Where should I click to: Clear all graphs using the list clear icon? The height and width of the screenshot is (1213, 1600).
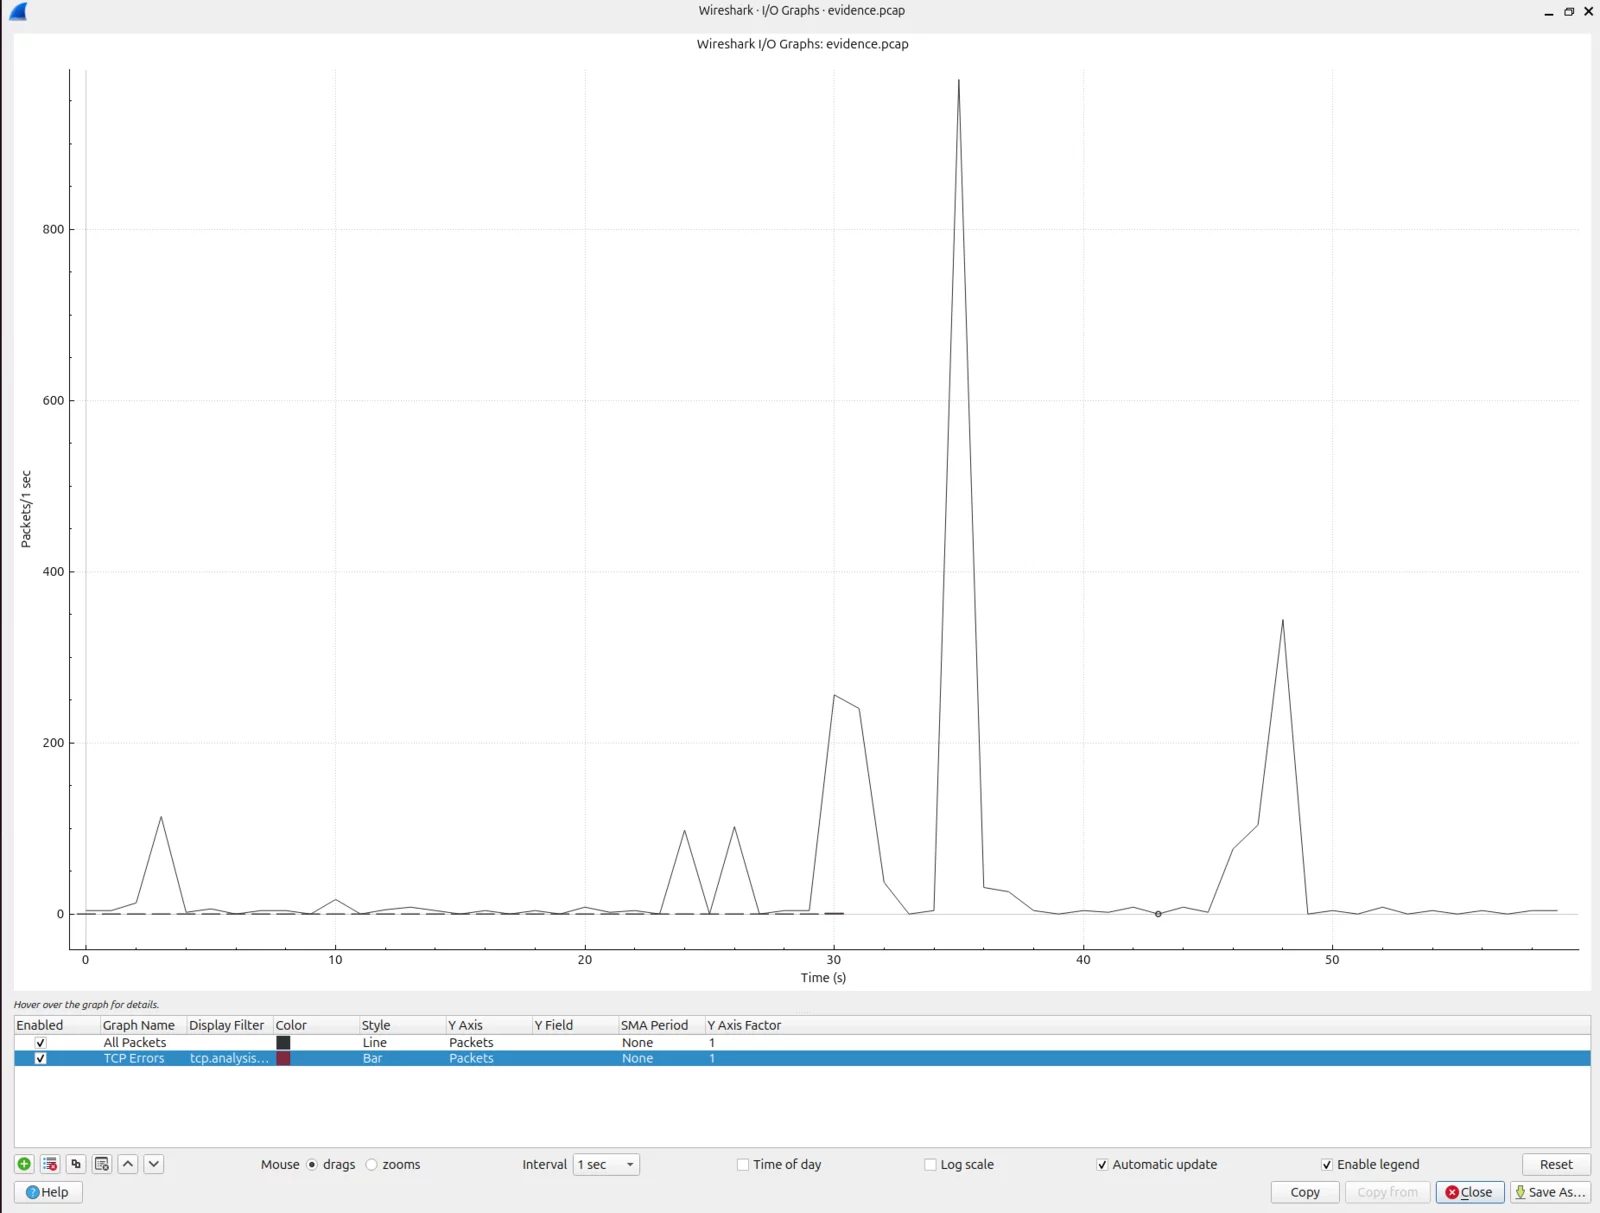point(102,1164)
